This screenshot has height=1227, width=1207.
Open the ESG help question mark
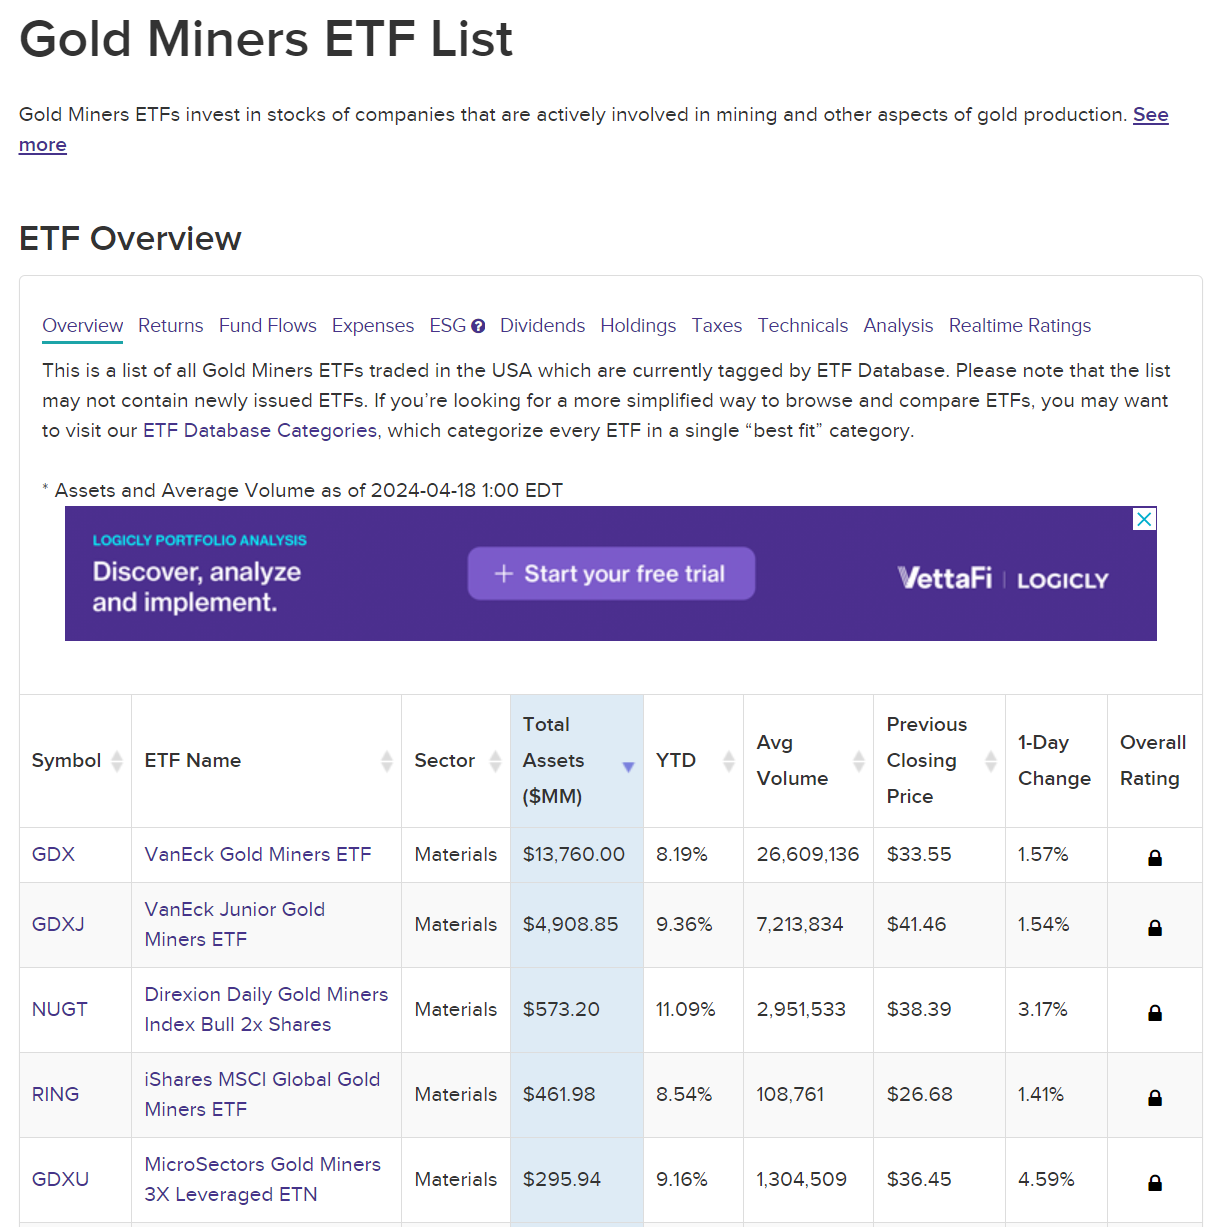[478, 326]
